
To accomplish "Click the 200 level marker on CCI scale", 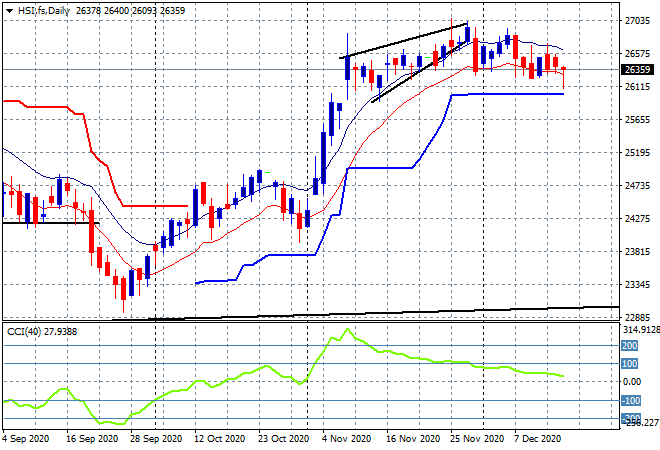I will pyautogui.click(x=630, y=346).
